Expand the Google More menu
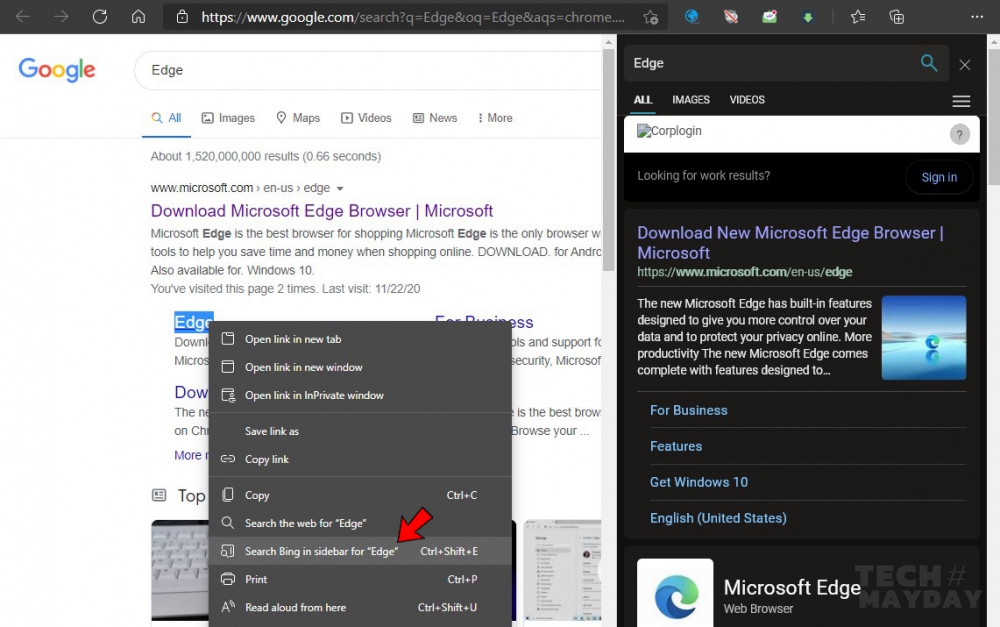 pyautogui.click(x=495, y=118)
